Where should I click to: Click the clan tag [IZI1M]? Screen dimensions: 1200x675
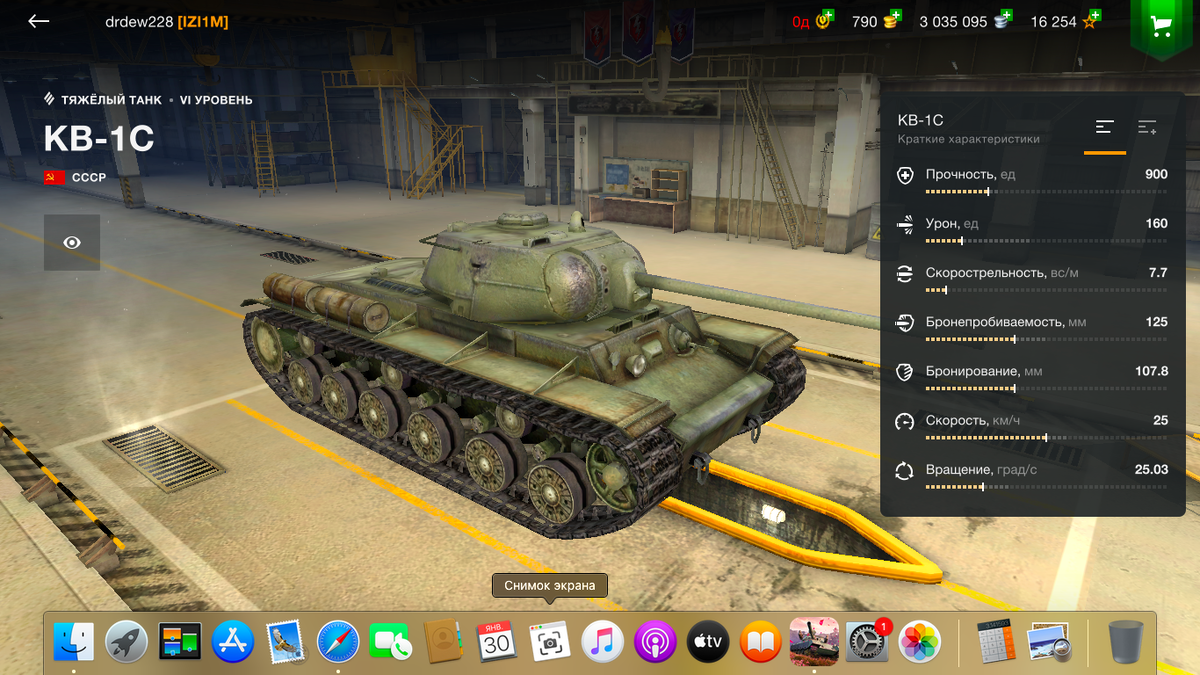[x=203, y=22]
